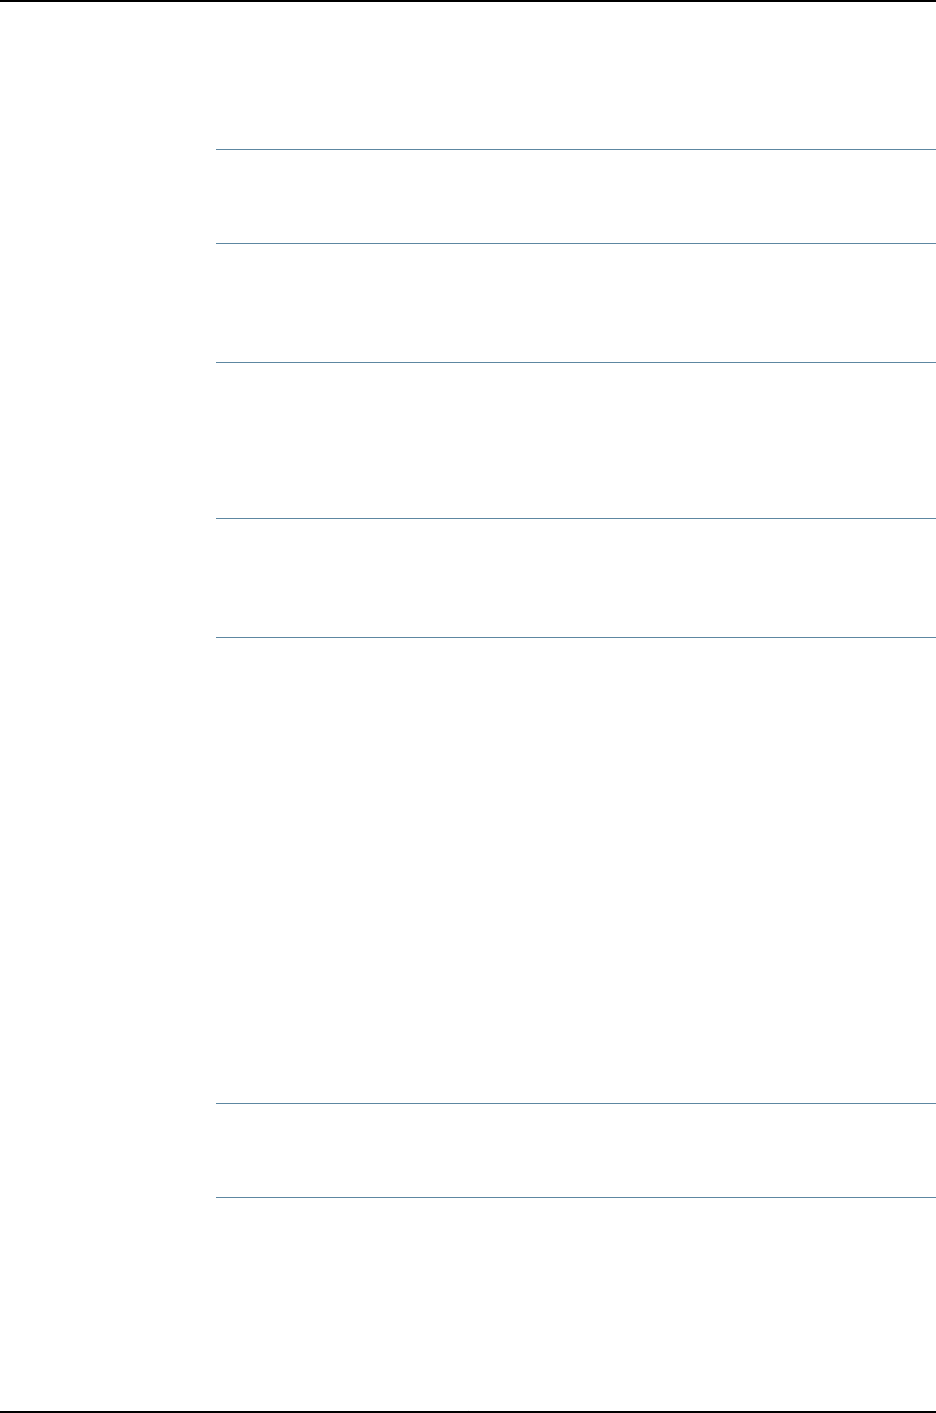Click the first blue horizontal divider line
The height and width of the screenshot is (1413, 936).
[576, 362]
